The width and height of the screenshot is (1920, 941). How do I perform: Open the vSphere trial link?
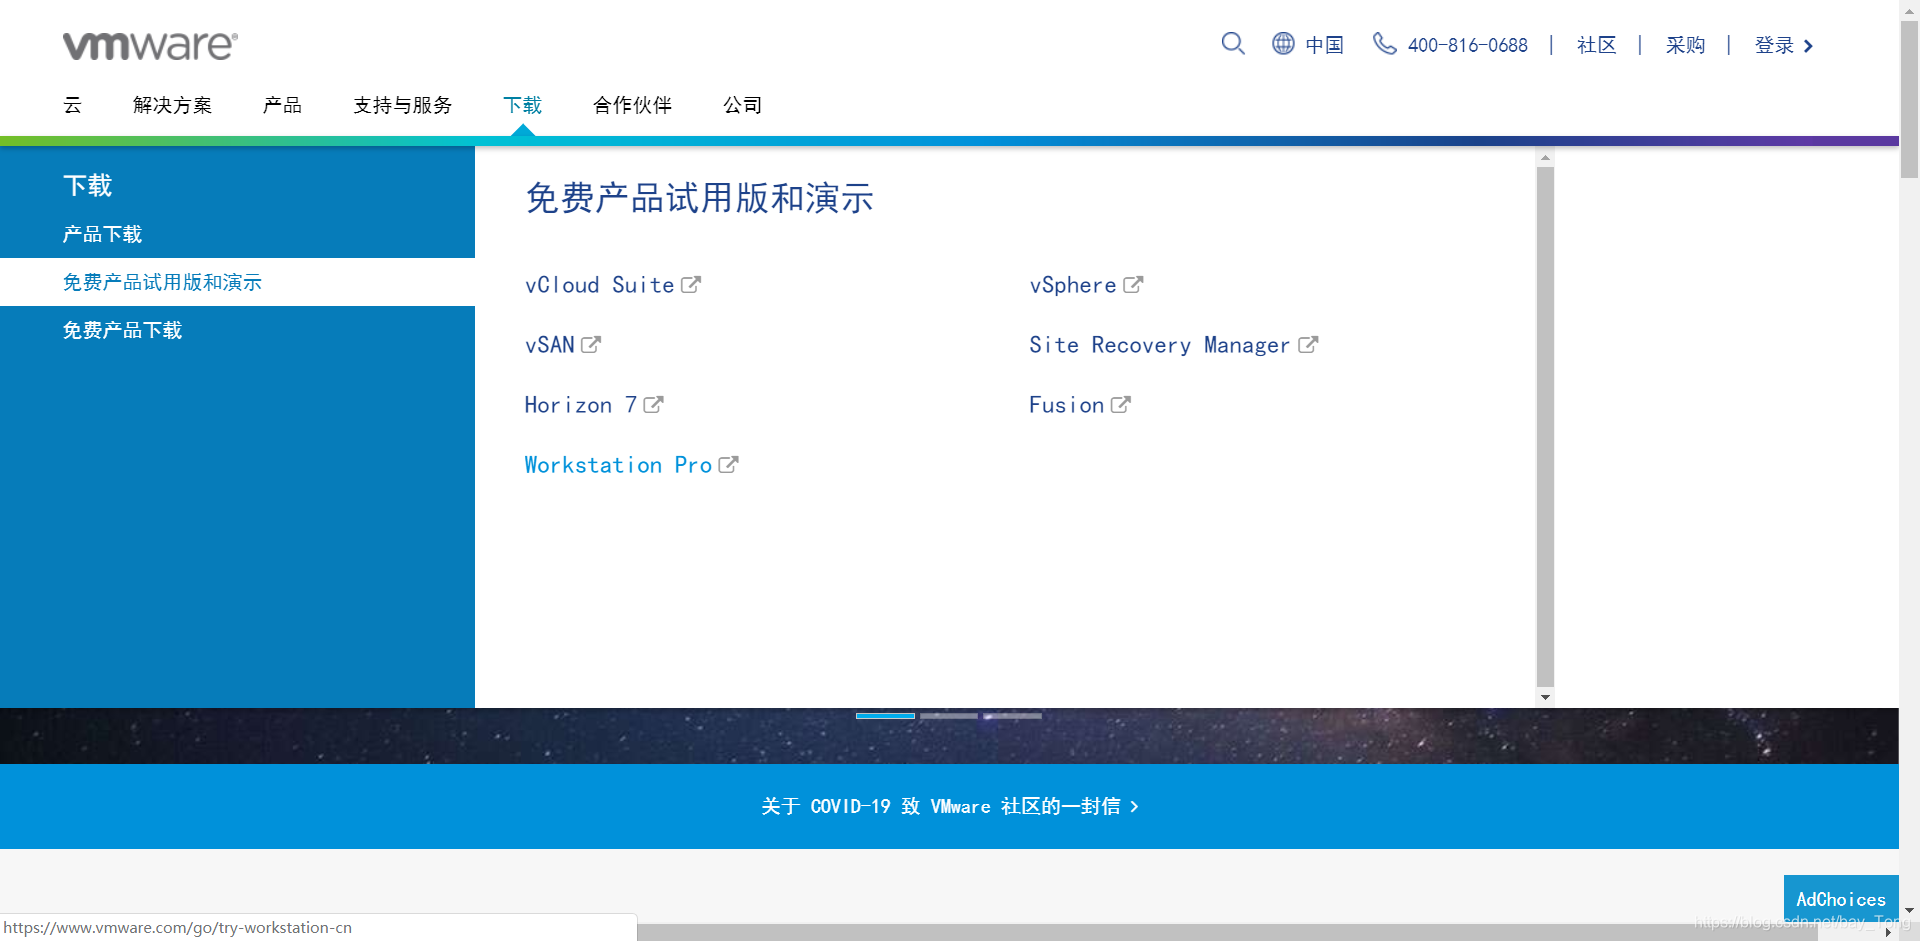click(1073, 285)
